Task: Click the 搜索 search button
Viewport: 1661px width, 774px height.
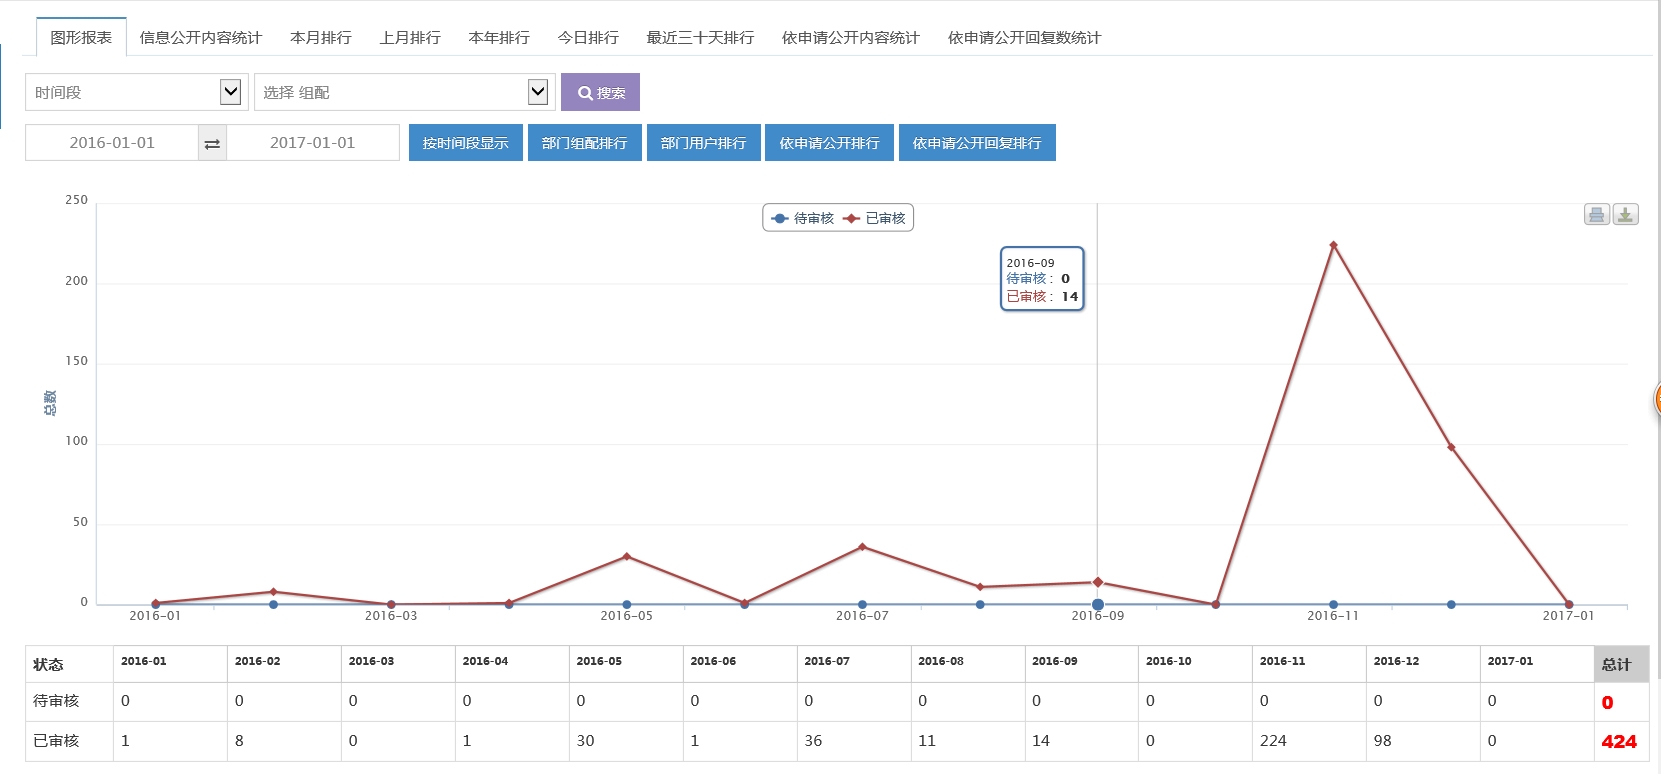Action: click(600, 92)
